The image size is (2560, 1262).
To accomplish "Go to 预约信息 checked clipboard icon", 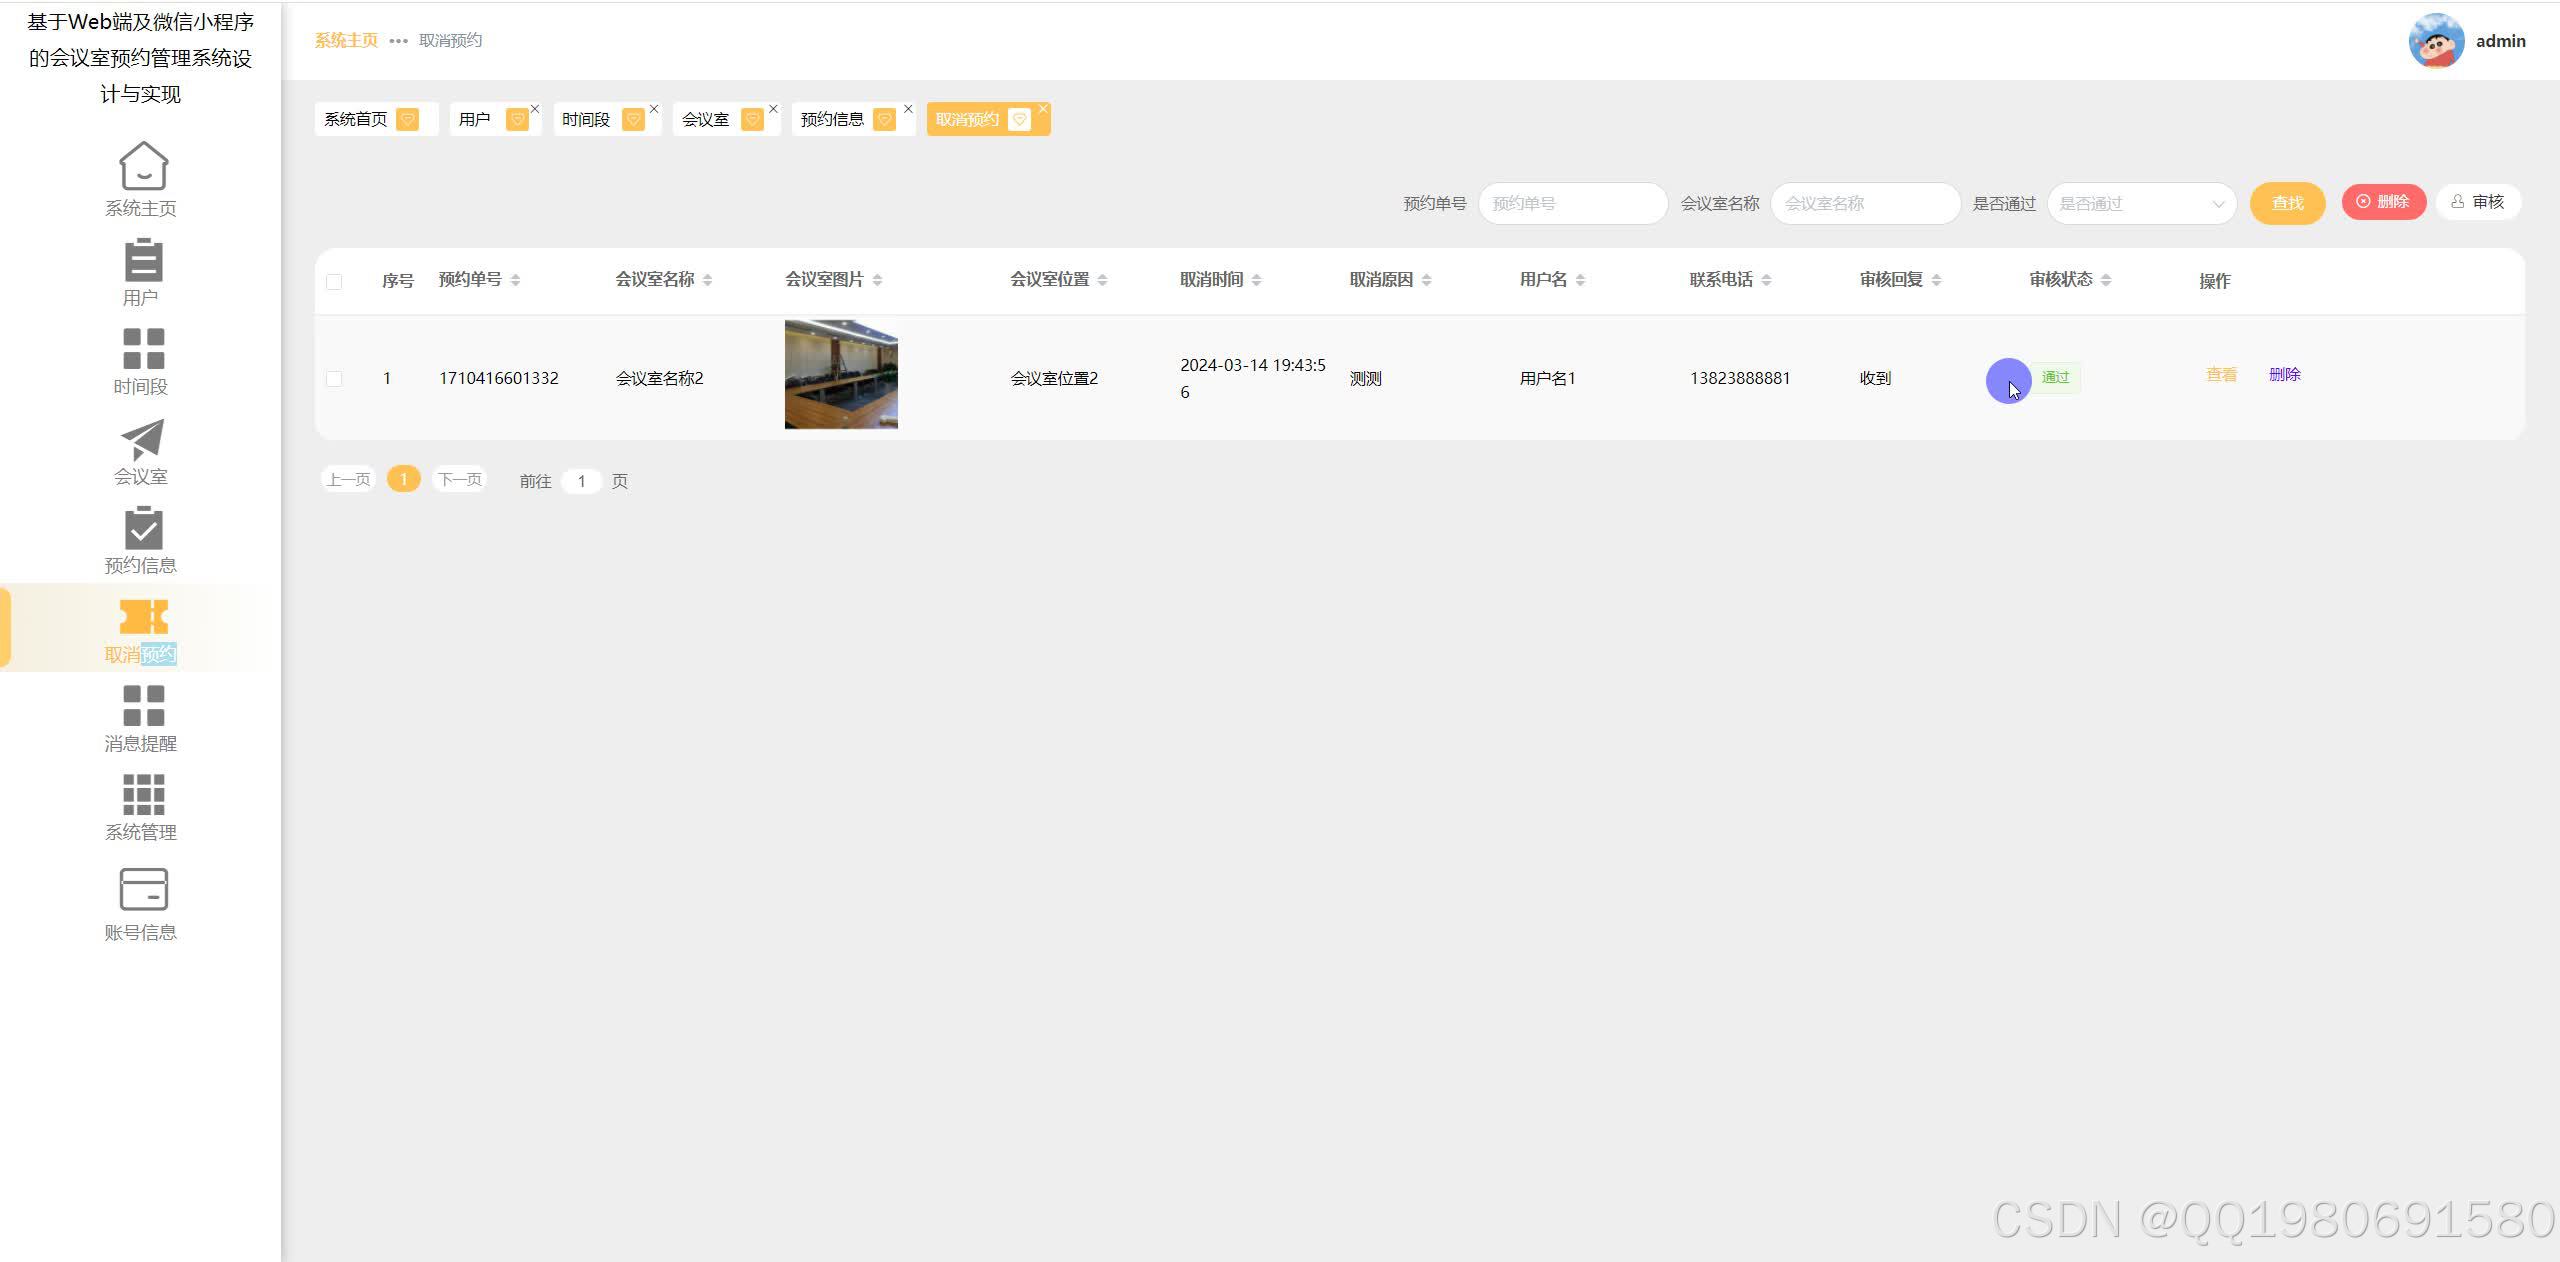I will click(143, 528).
